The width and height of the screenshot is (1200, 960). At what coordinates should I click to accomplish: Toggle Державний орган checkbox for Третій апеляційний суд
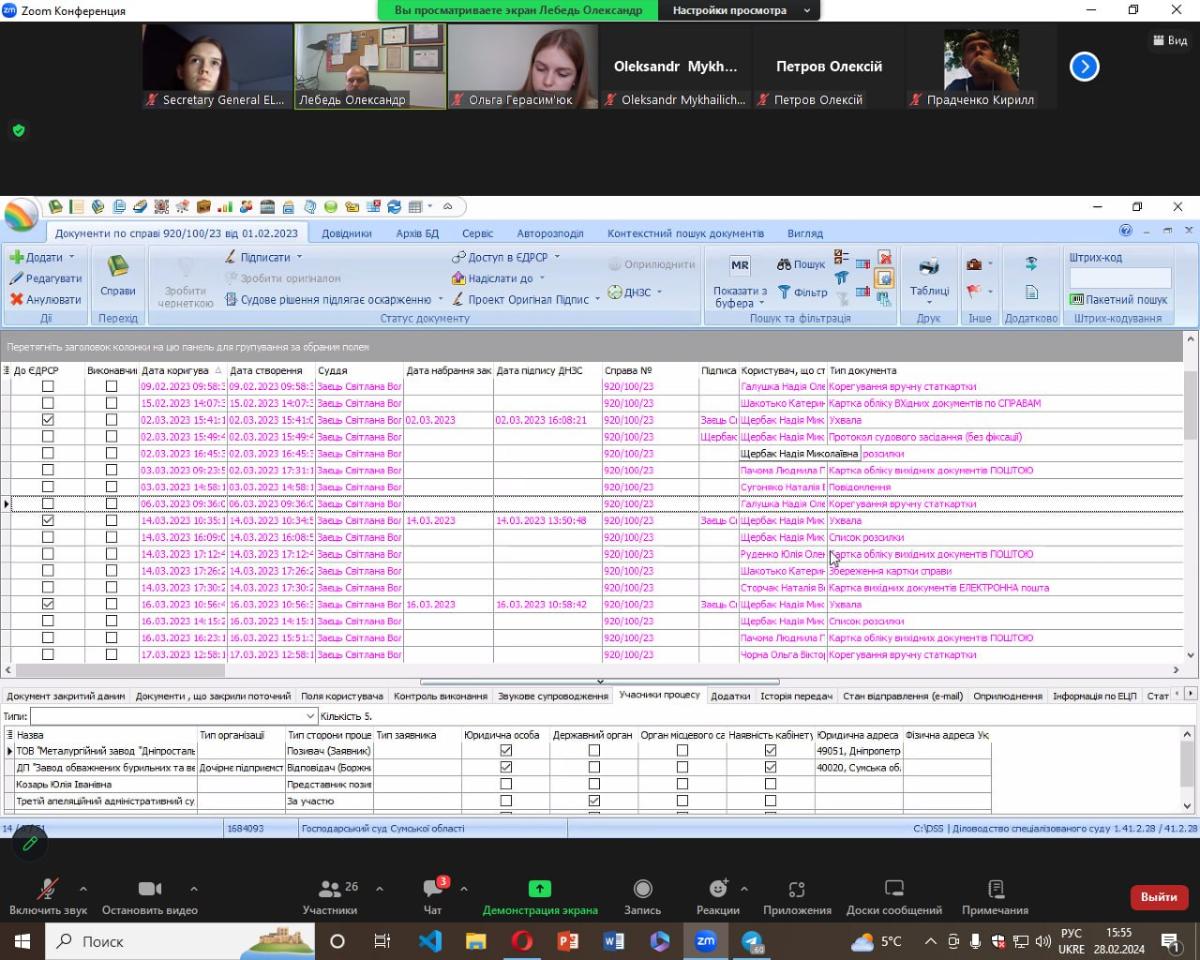coord(594,801)
